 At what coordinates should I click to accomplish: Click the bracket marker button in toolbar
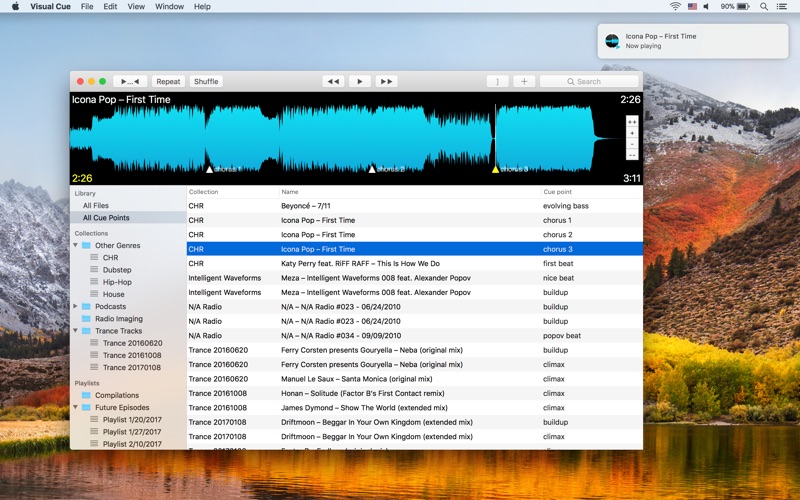coord(497,81)
